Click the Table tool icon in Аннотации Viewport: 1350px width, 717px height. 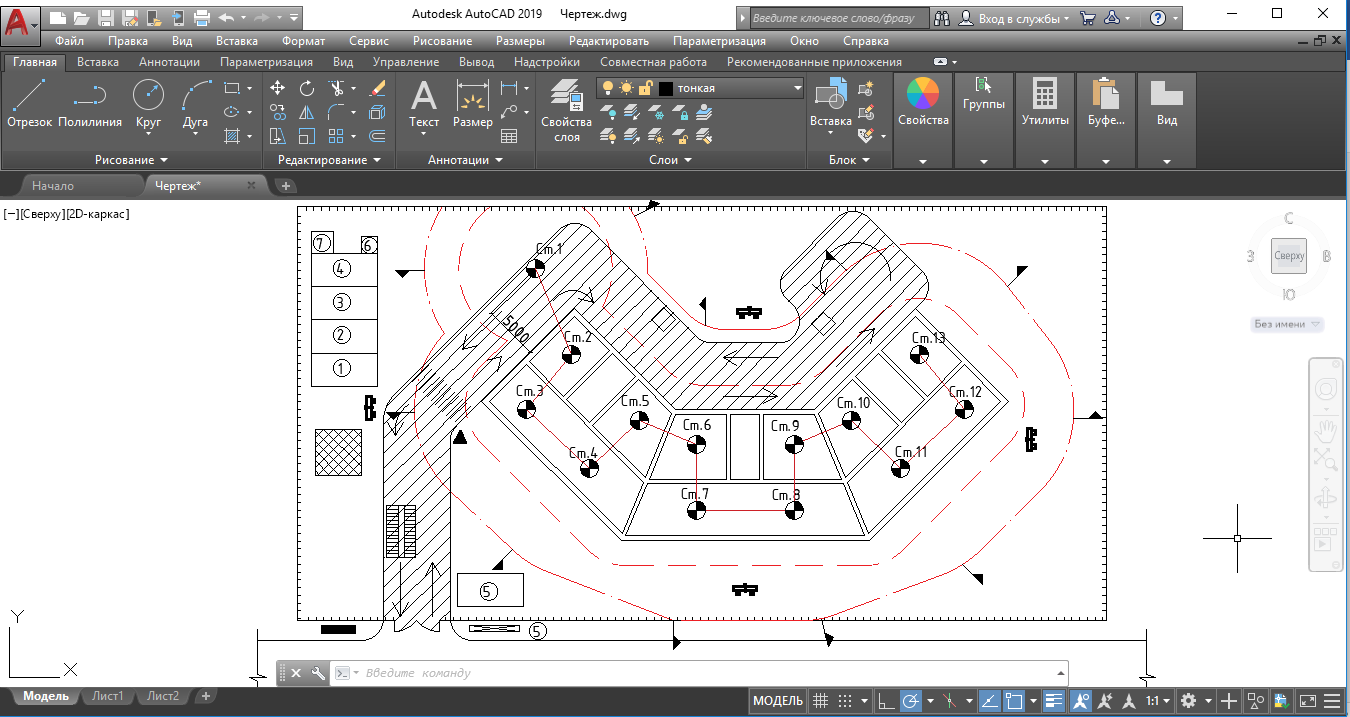click(x=509, y=136)
